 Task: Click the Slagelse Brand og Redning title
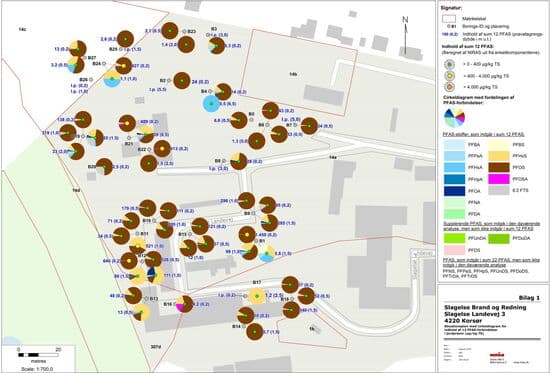tap(485, 307)
